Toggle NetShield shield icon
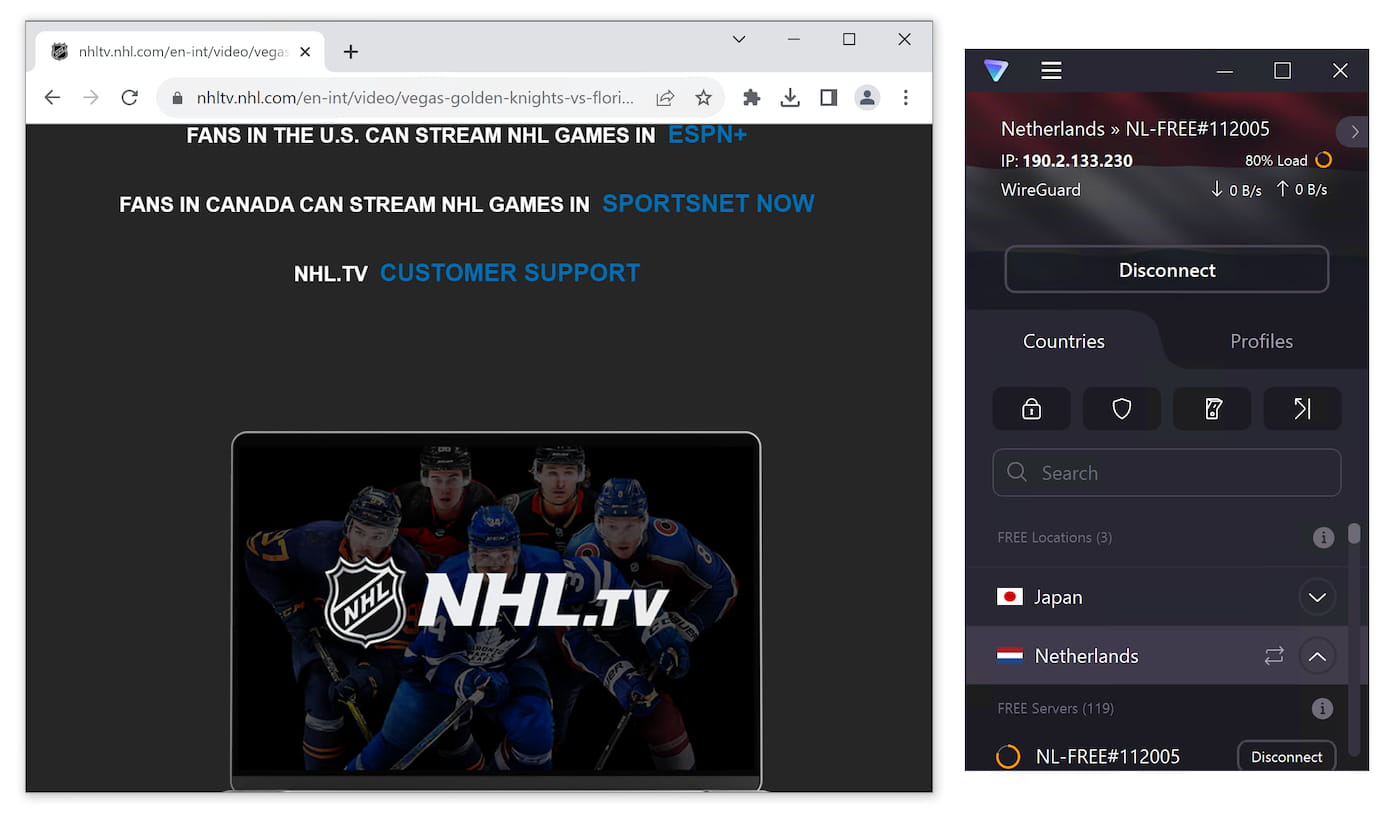This screenshot has height=821, width=1400. pyautogui.click(x=1122, y=408)
